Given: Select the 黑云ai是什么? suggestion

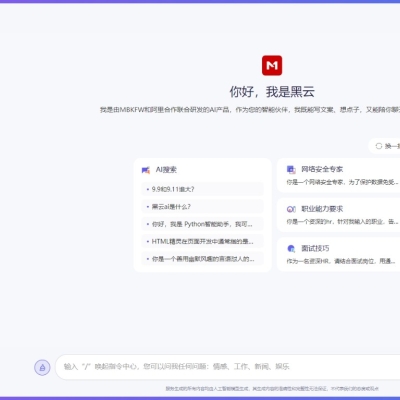Looking at the screenshot, I should [x=202, y=207].
